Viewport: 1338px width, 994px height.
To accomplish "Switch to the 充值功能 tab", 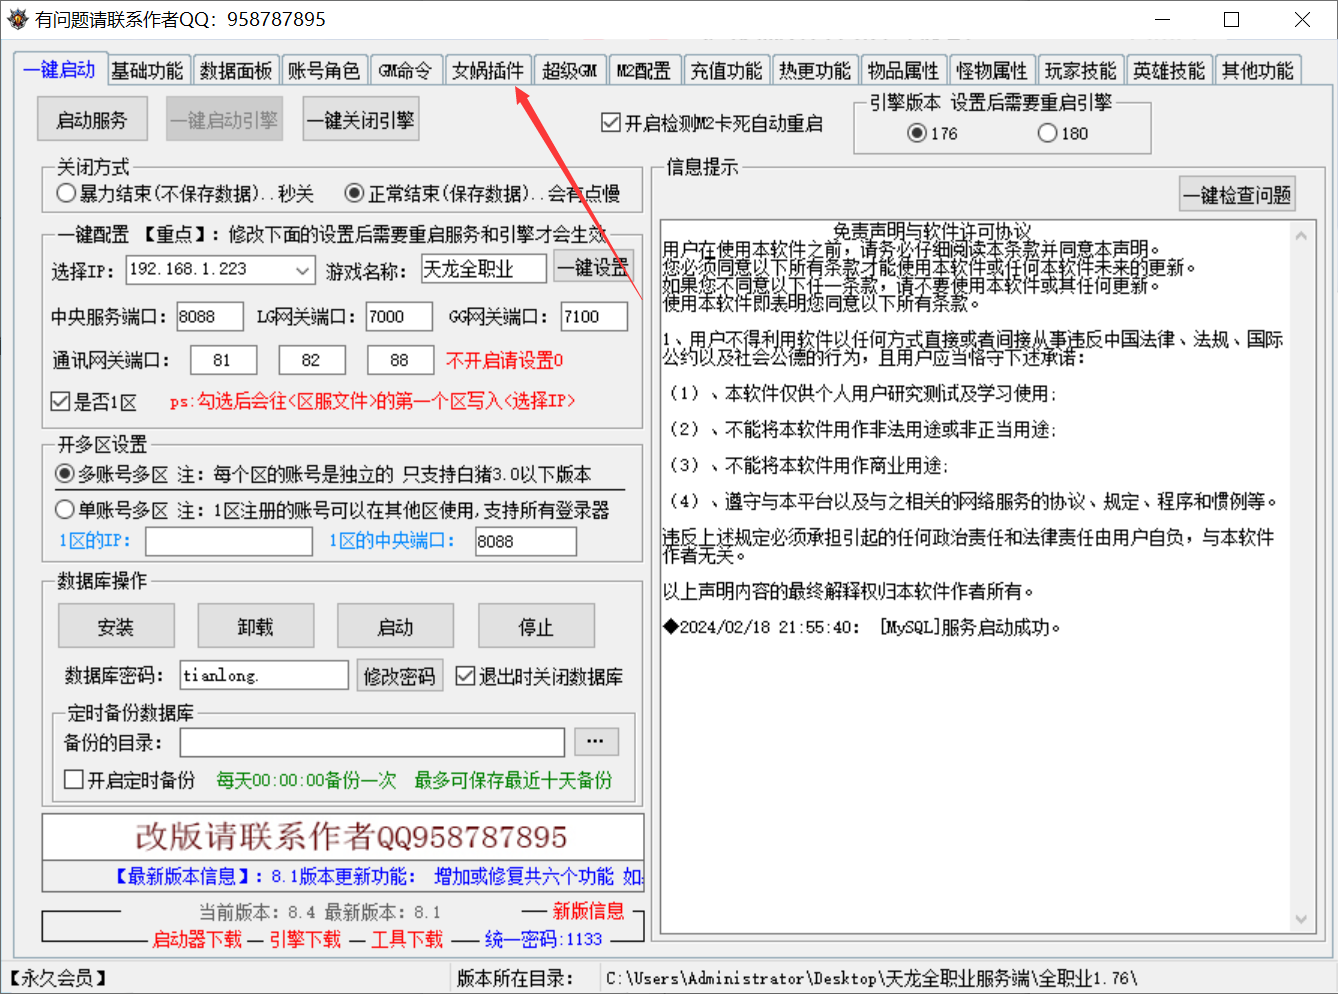I will (727, 71).
